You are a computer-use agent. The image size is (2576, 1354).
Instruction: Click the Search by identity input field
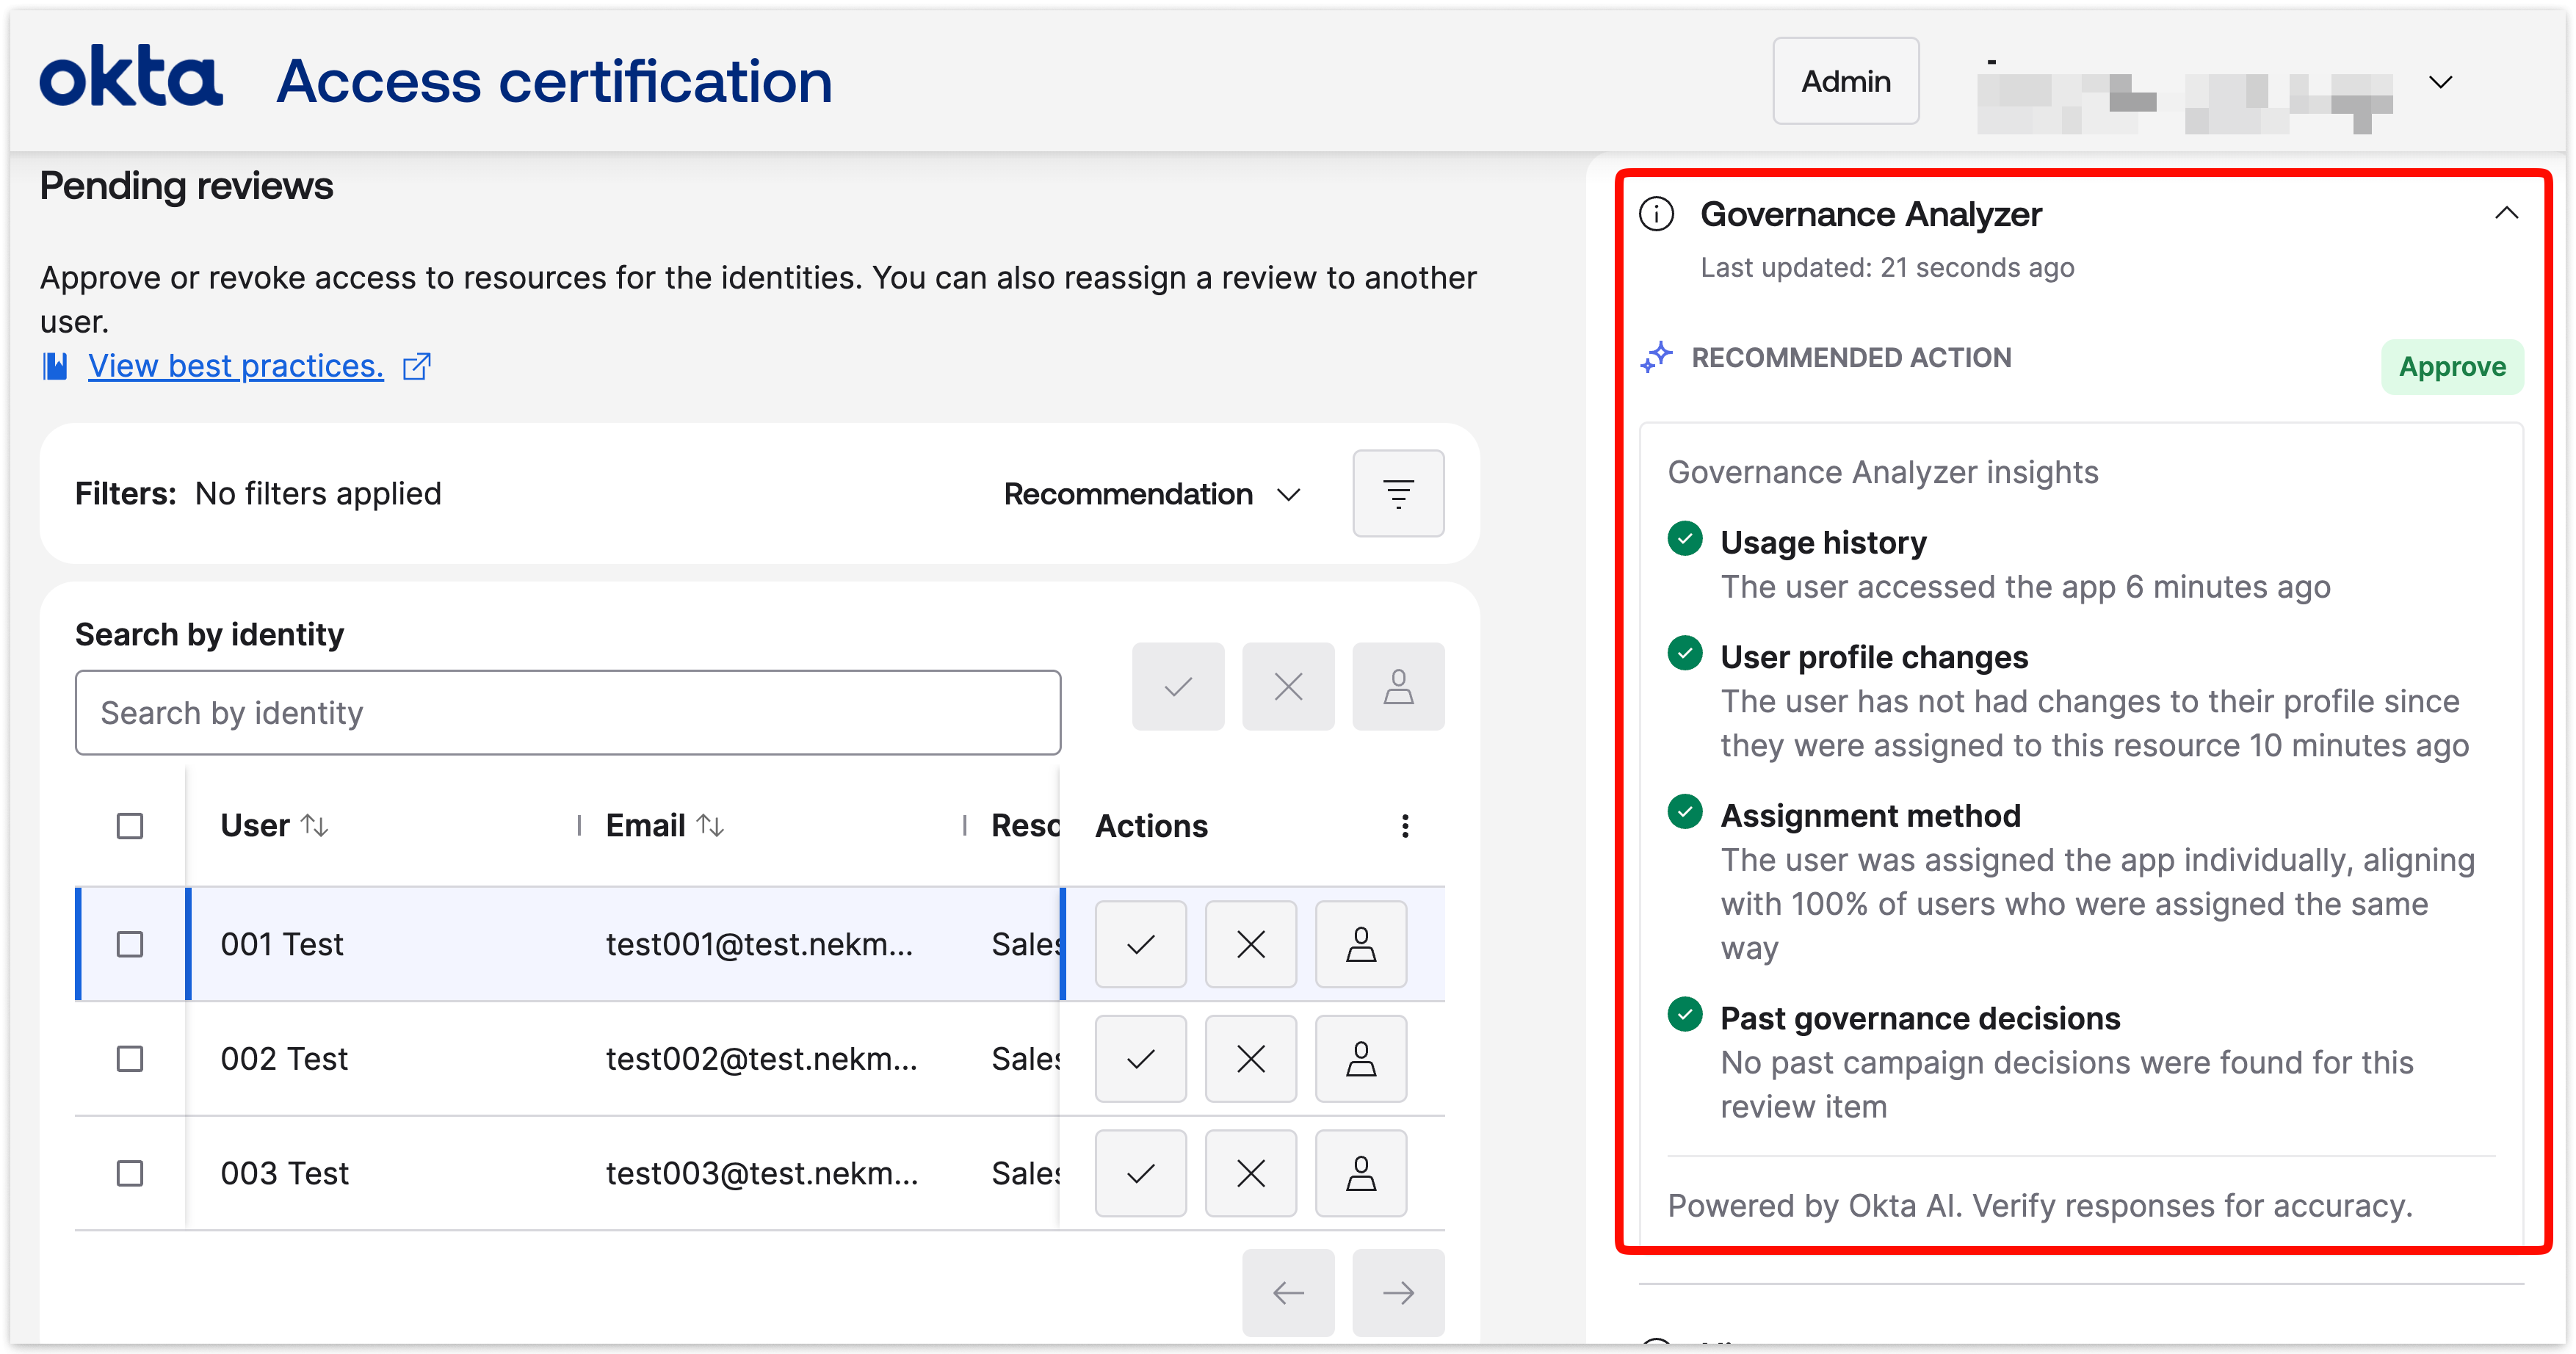click(568, 713)
